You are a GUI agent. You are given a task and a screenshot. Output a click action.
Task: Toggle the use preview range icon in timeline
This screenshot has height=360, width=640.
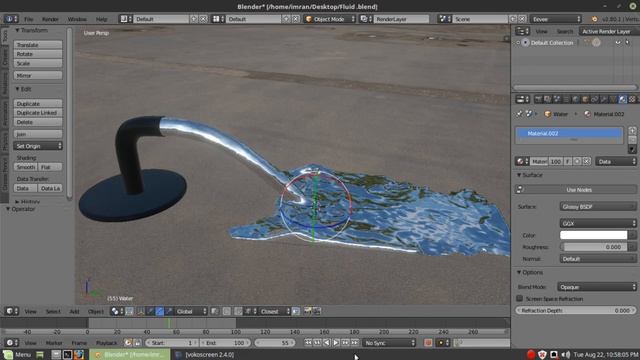tap(128, 343)
